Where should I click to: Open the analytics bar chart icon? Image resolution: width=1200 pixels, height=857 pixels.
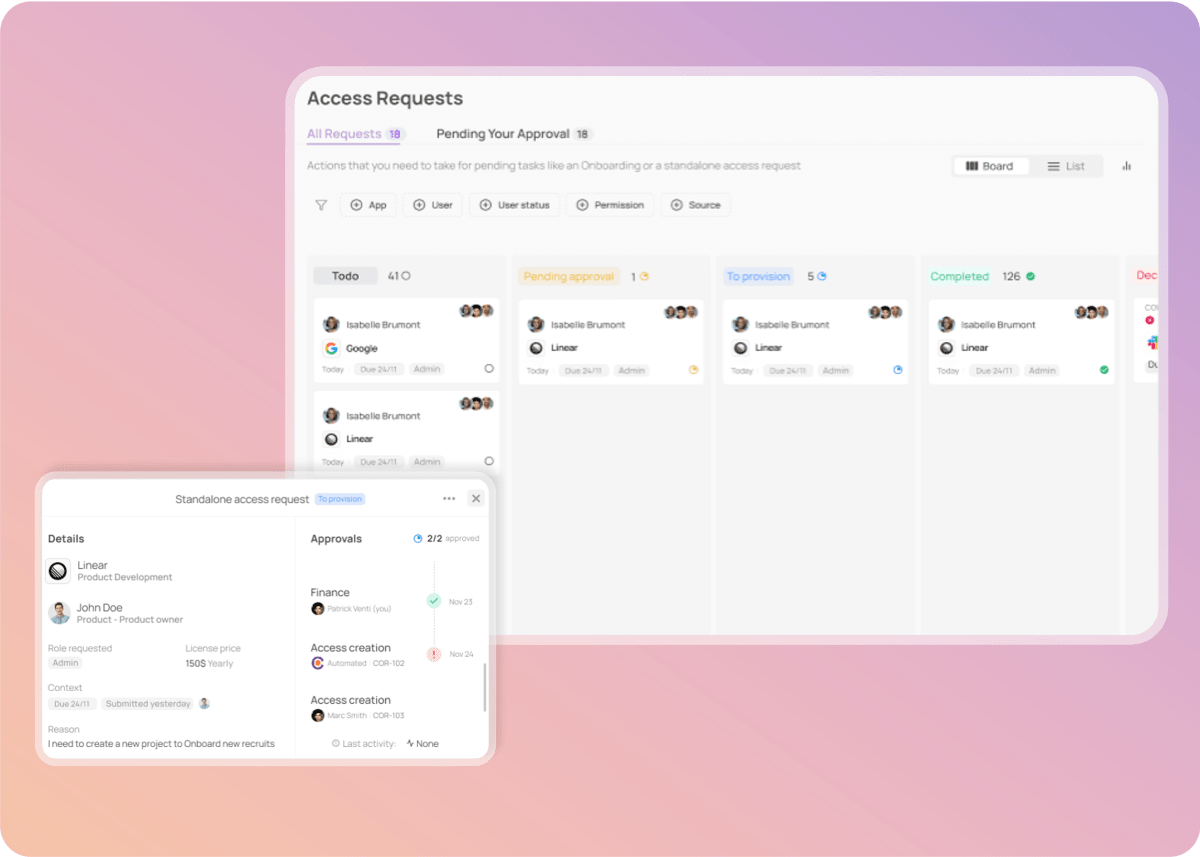(x=1127, y=166)
